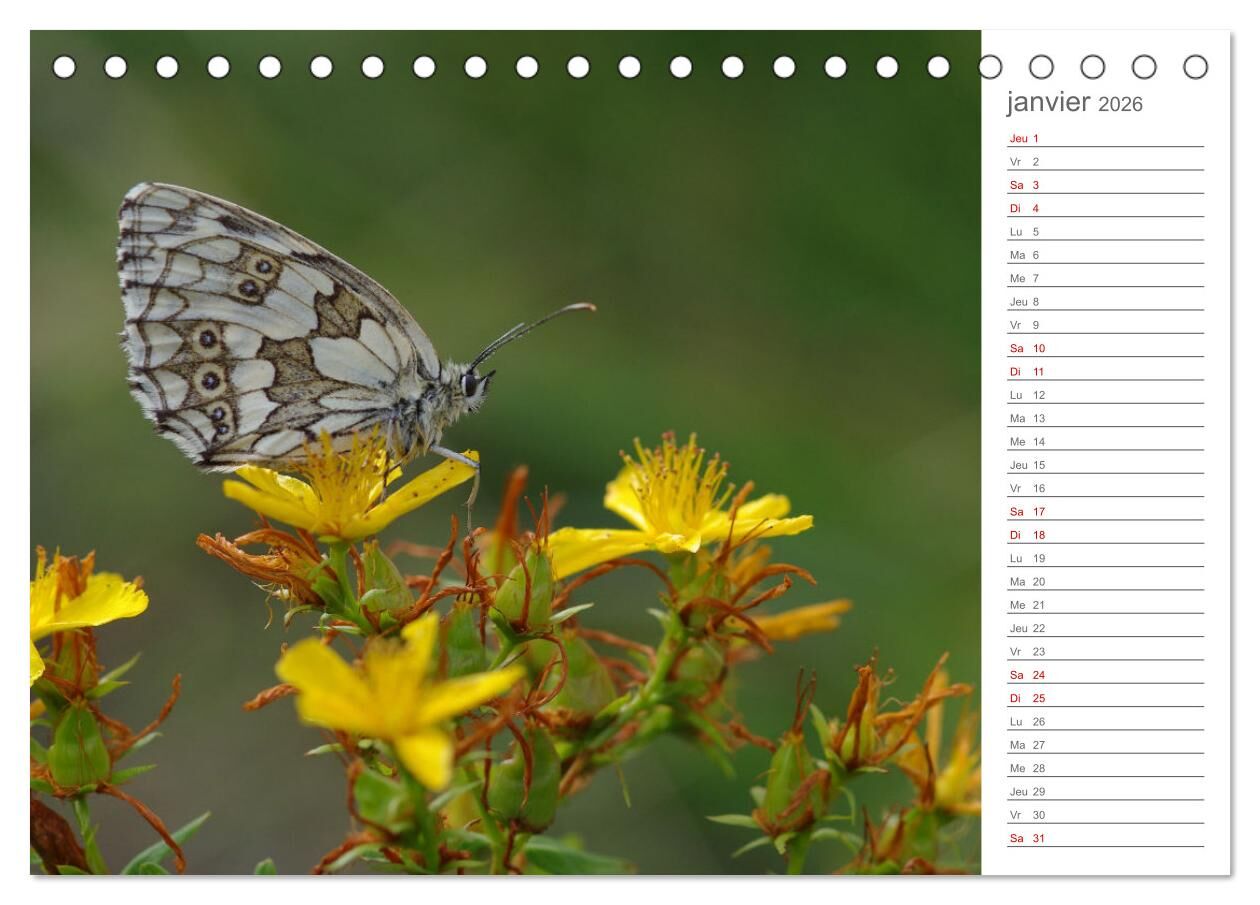The height and width of the screenshot is (905, 1260).
Task: Pick the Sa 10 date entry
Action: point(1027,349)
